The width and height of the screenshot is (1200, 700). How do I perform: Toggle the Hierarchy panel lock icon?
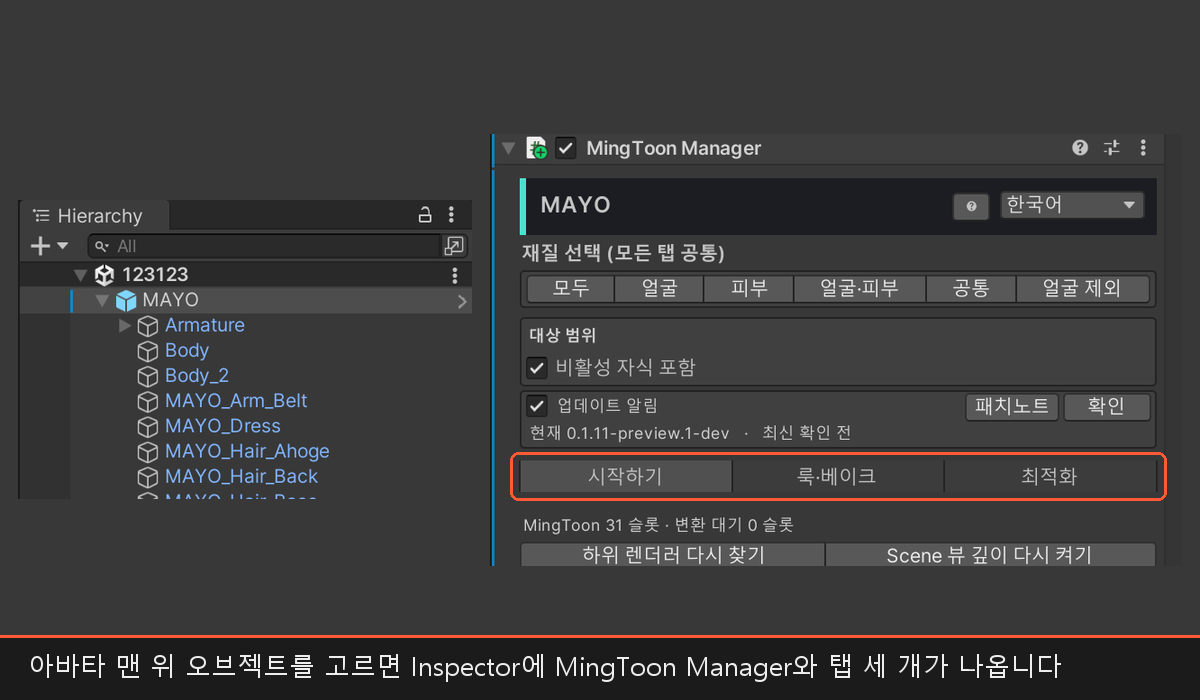pos(425,215)
